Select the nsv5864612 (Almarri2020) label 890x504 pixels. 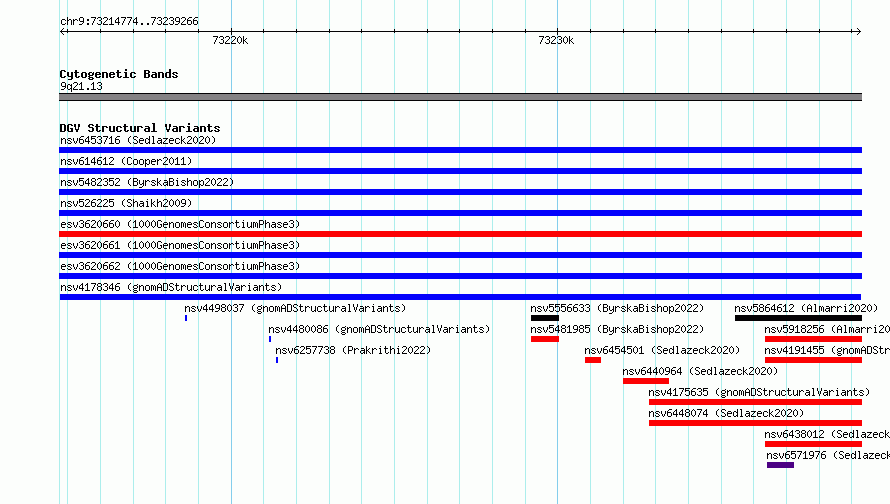806,308
